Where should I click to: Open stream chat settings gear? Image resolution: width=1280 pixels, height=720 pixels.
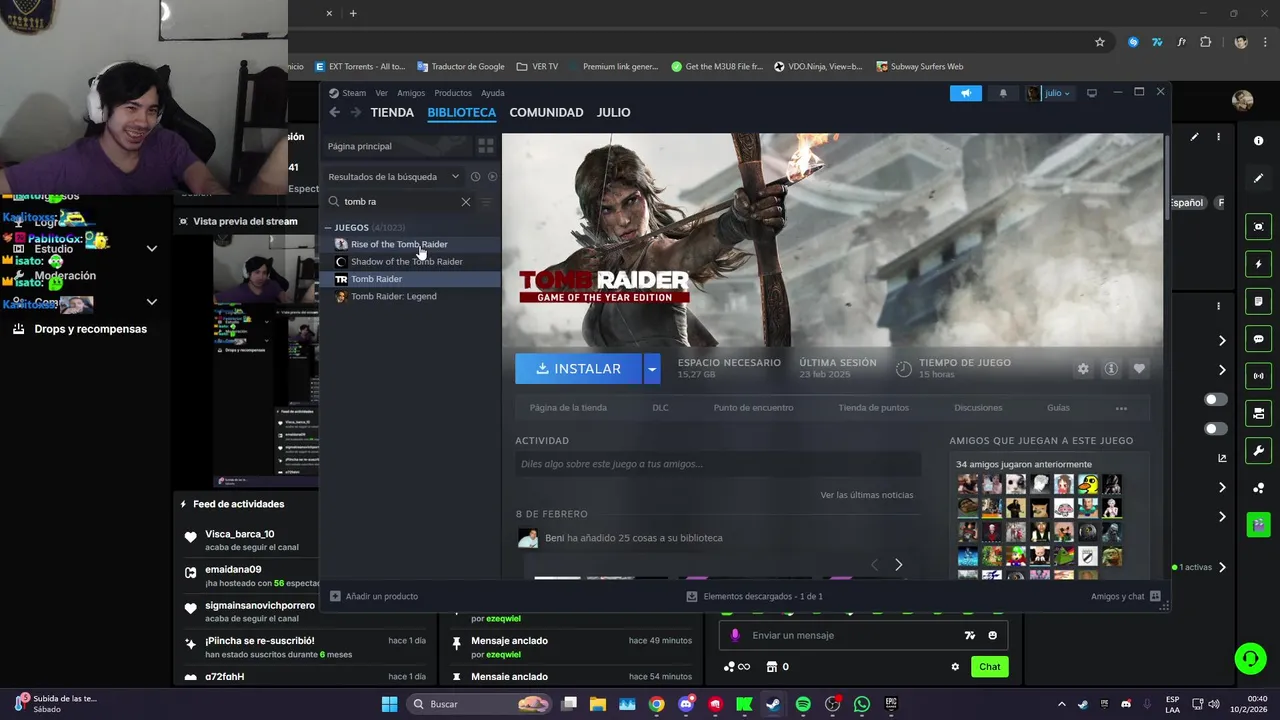tap(955, 667)
